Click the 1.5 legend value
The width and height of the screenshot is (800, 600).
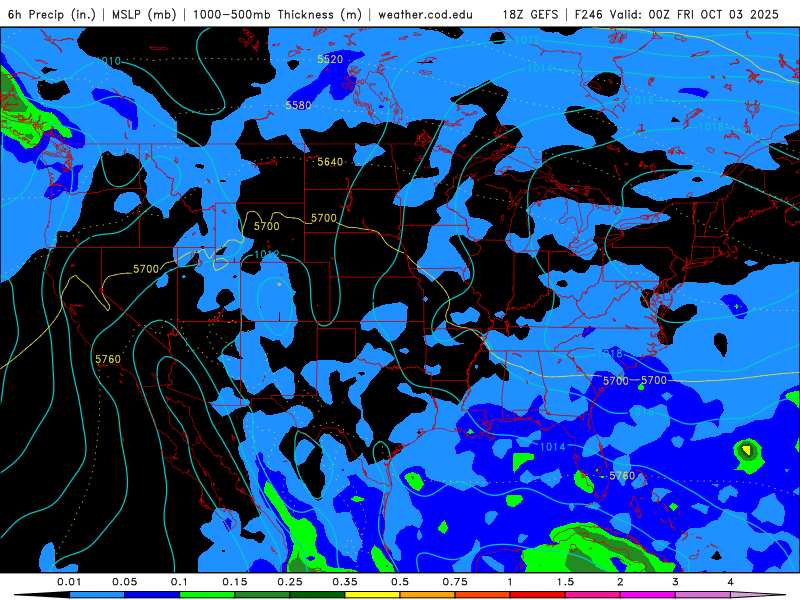coord(565,582)
